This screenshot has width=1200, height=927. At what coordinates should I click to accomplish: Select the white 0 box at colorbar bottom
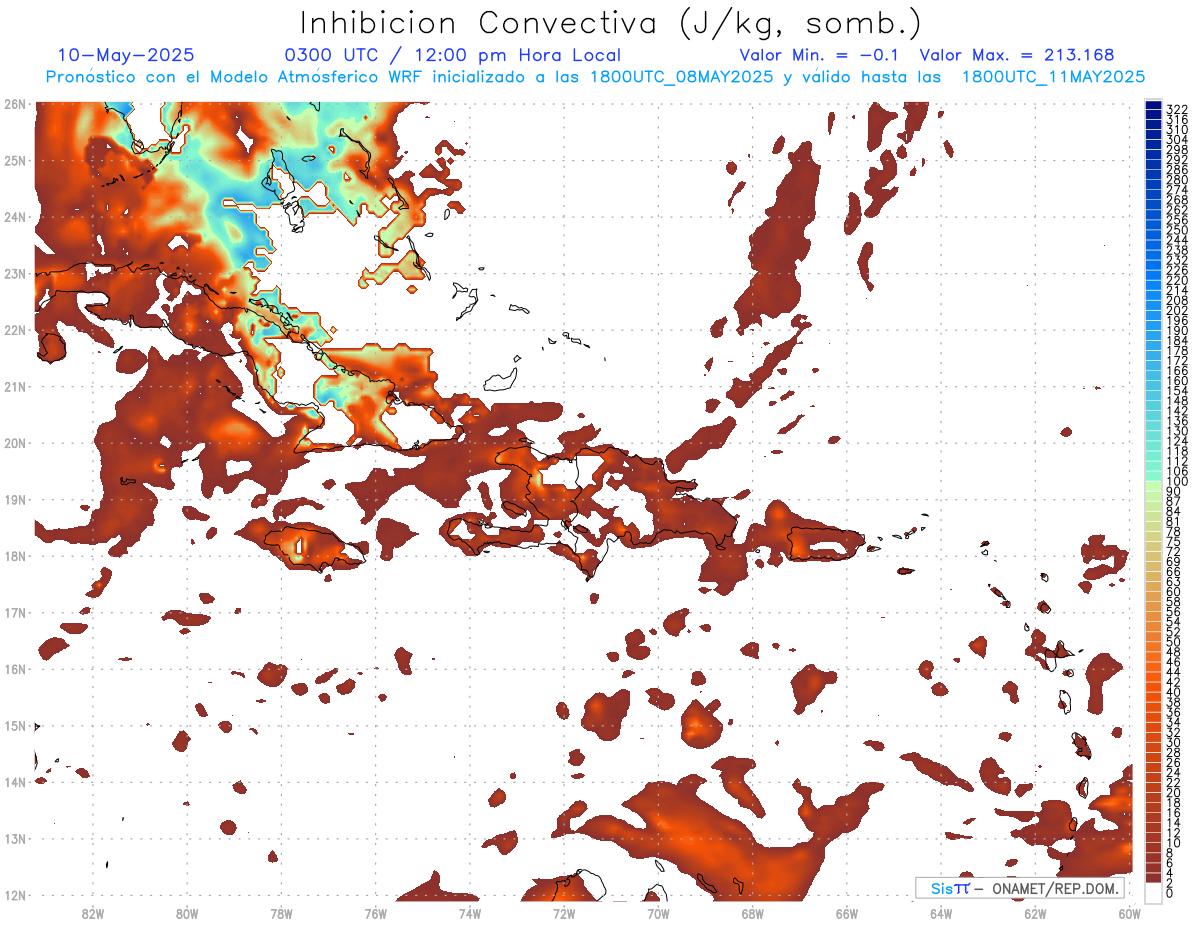click(x=1154, y=891)
